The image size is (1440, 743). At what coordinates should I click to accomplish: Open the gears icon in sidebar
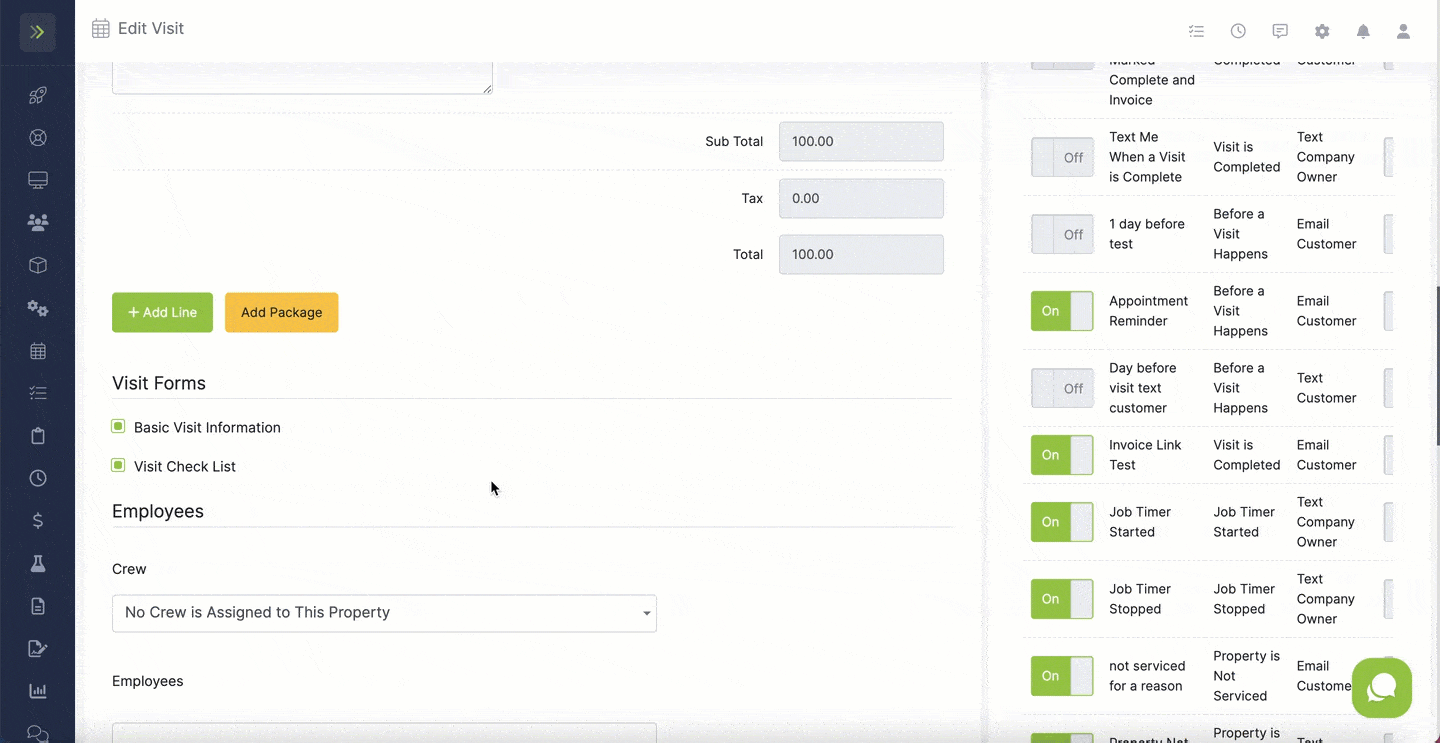[x=37, y=308]
